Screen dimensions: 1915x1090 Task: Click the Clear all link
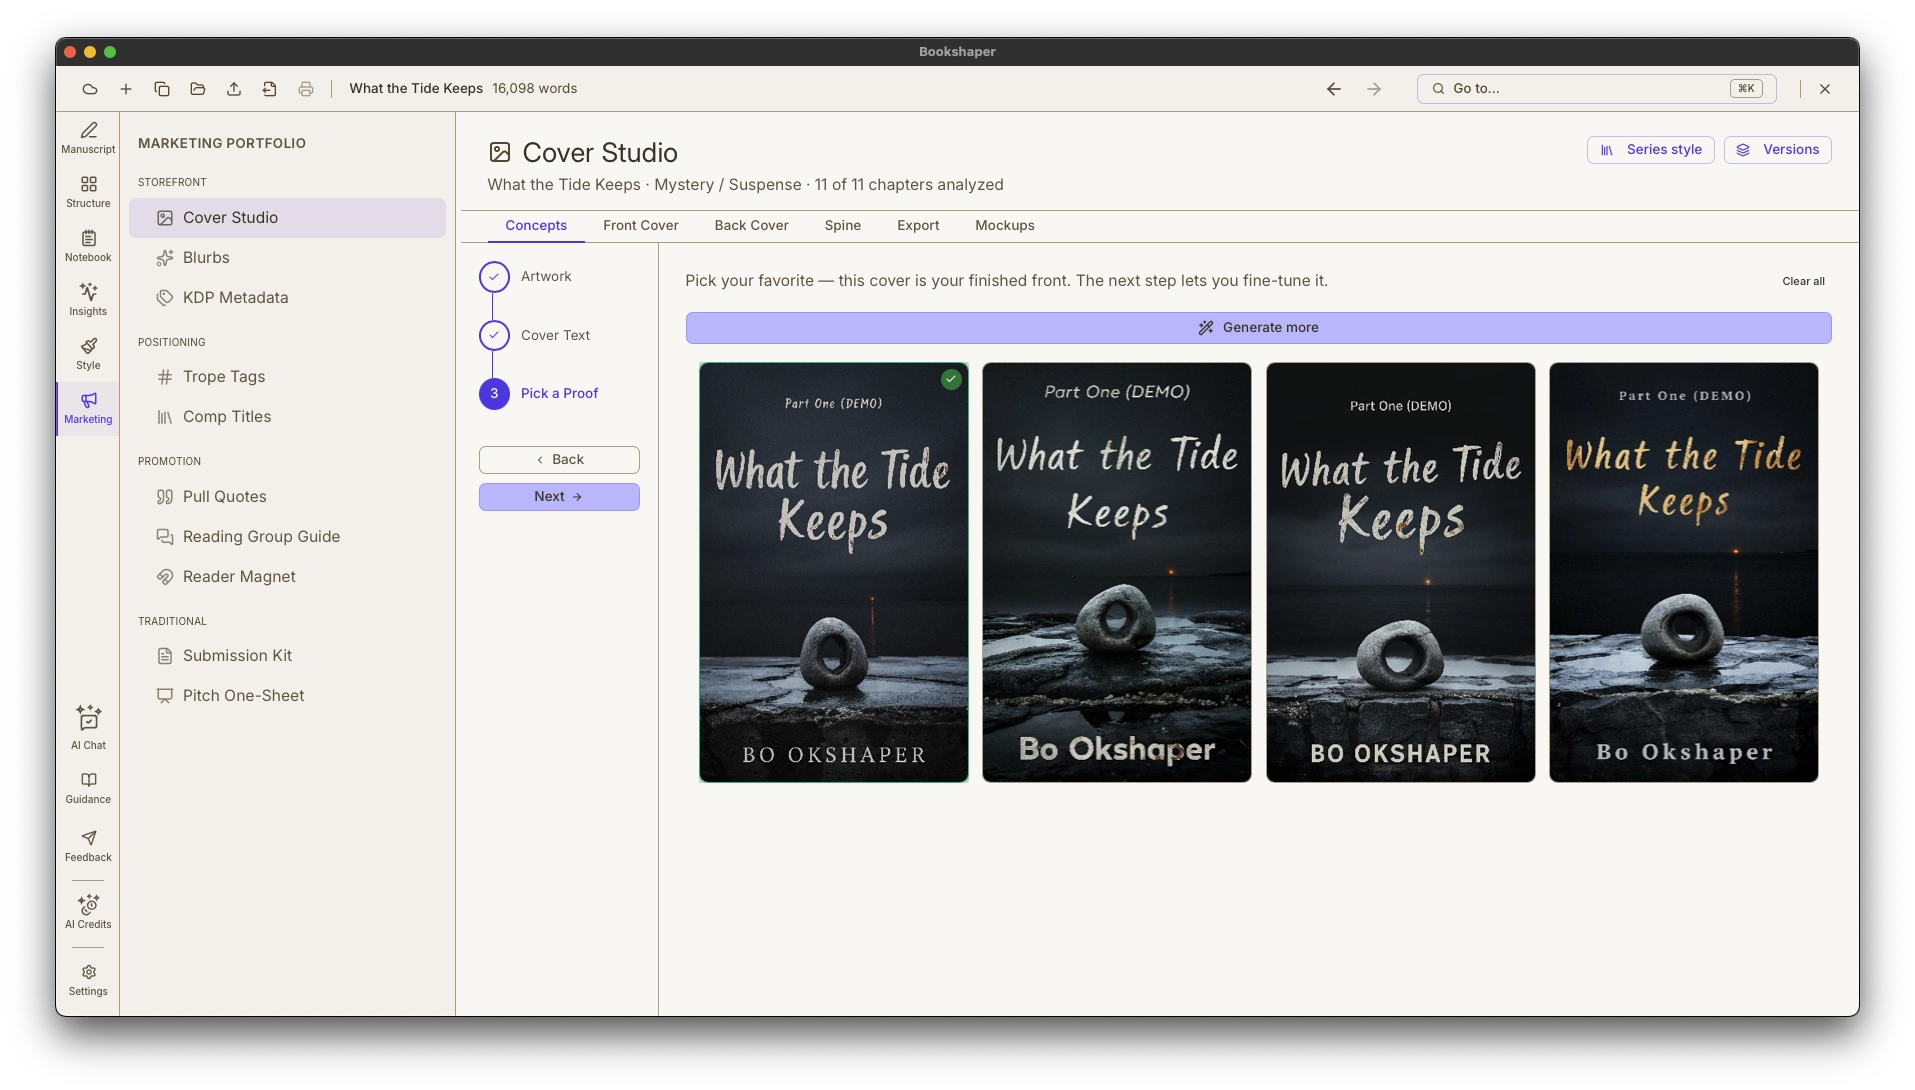coord(1803,282)
